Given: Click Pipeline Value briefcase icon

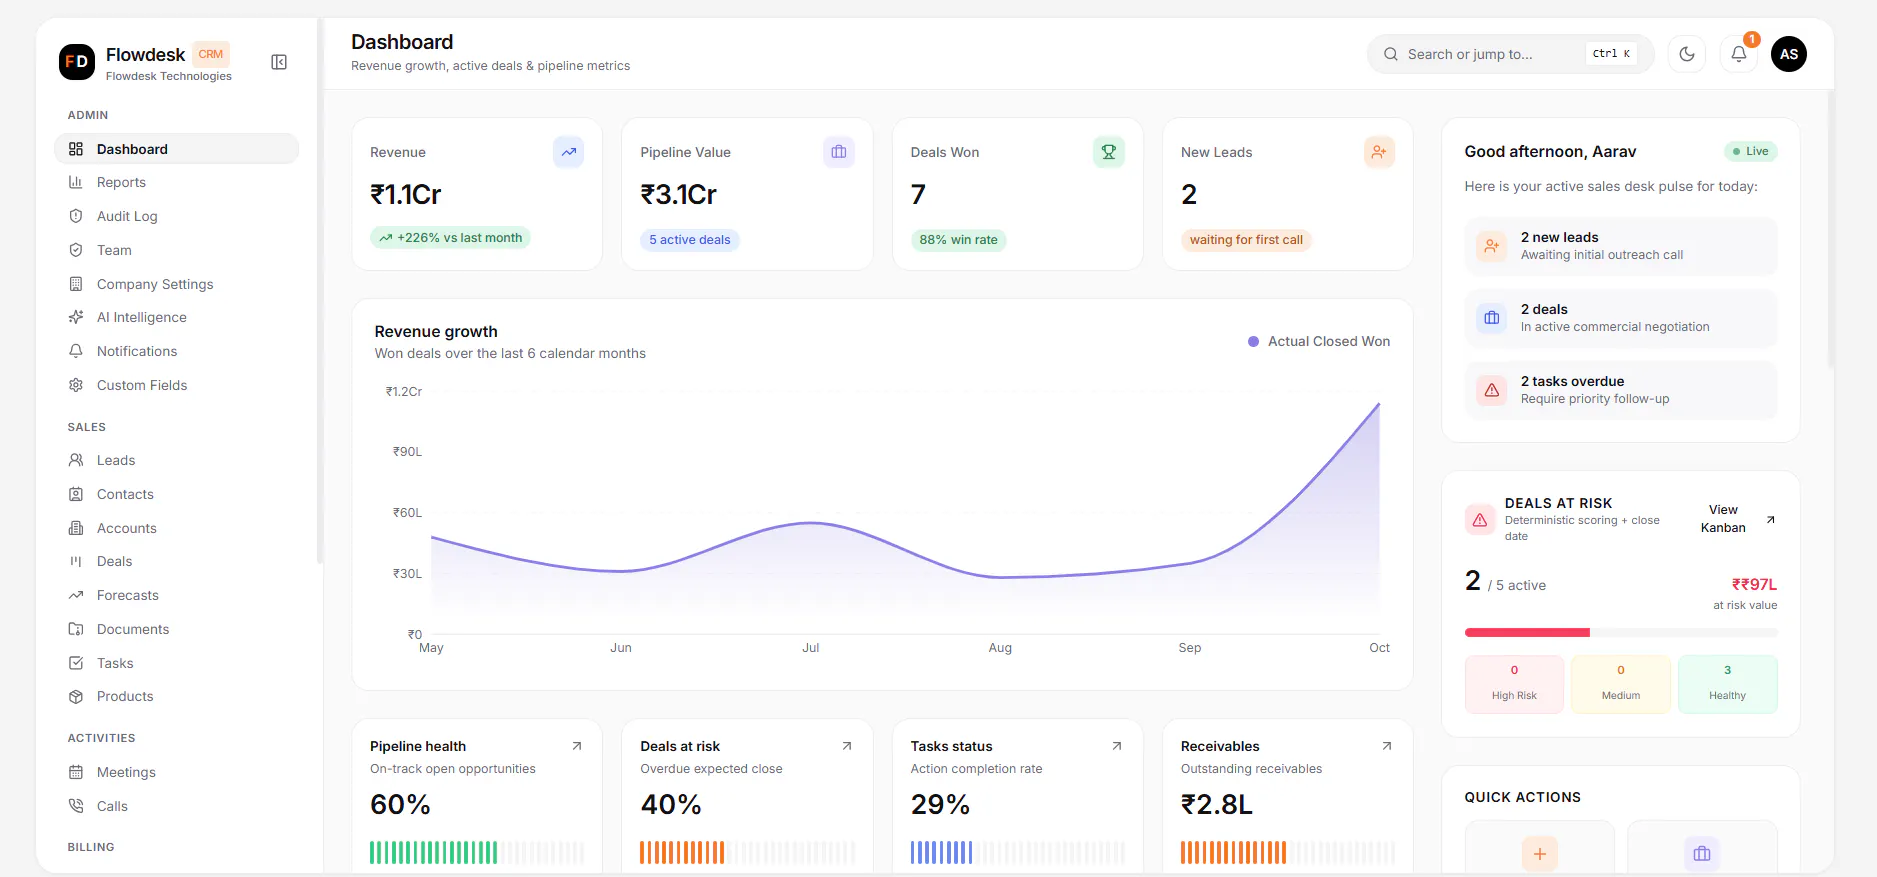Looking at the screenshot, I should click(x=839, y=152).
